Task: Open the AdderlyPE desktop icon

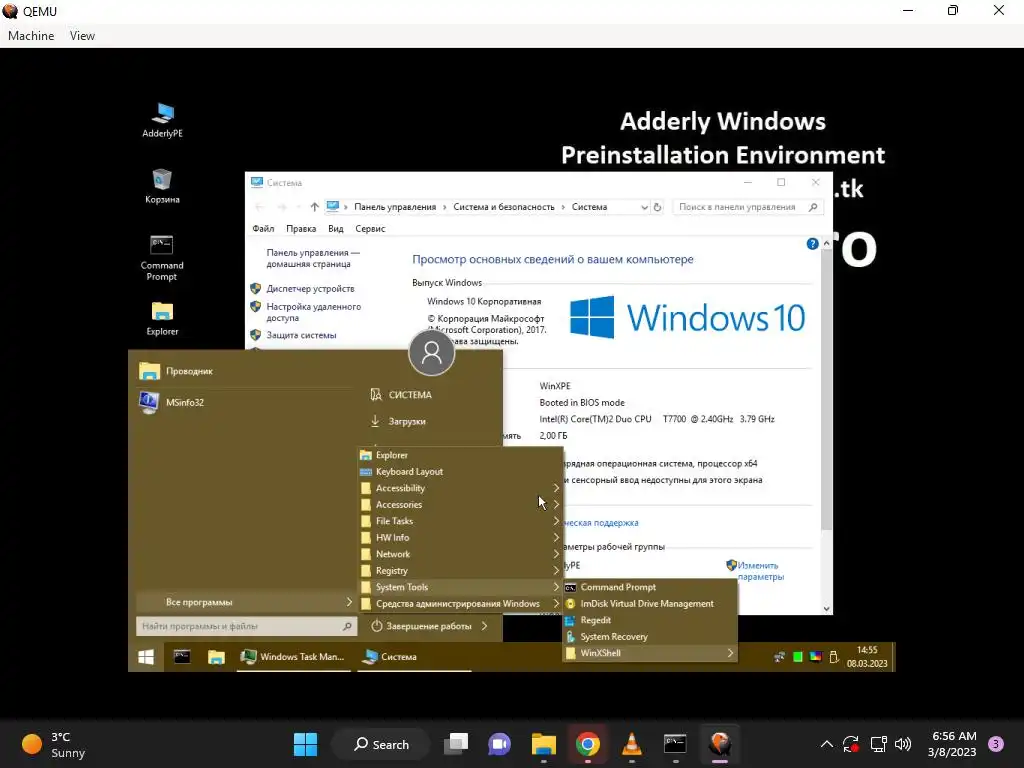Action: coord(163,120)
